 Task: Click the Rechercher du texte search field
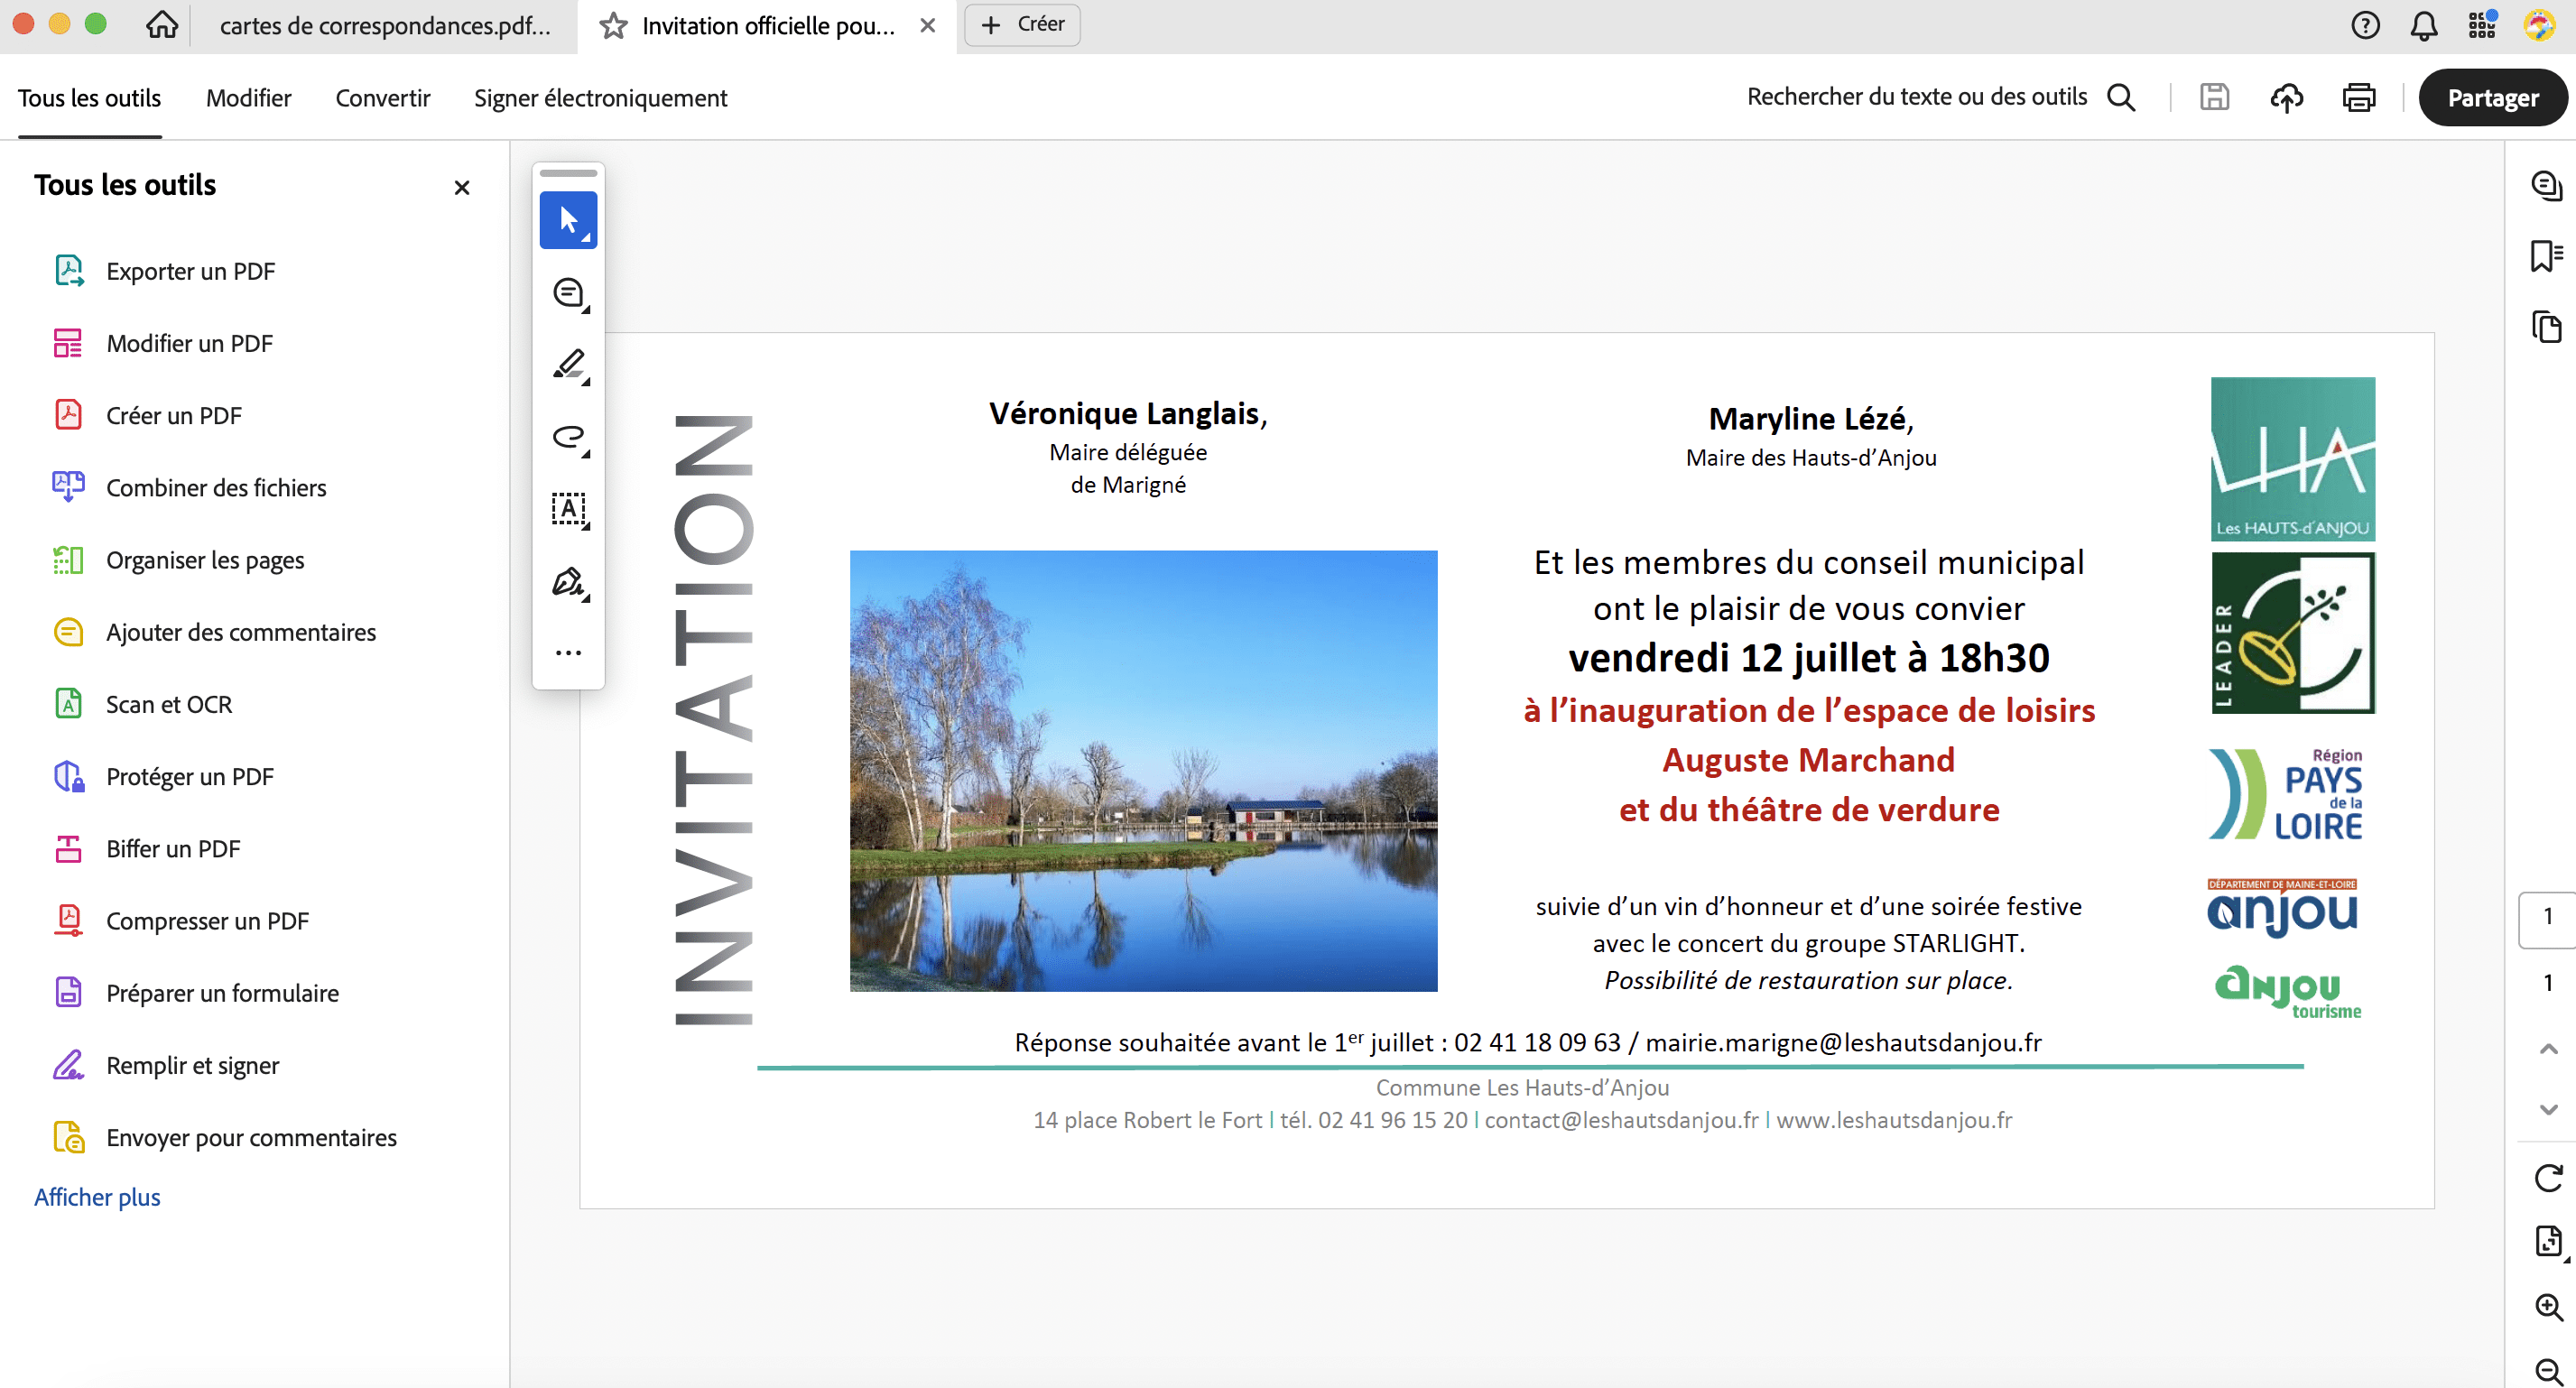click(x=1916, y=97)
